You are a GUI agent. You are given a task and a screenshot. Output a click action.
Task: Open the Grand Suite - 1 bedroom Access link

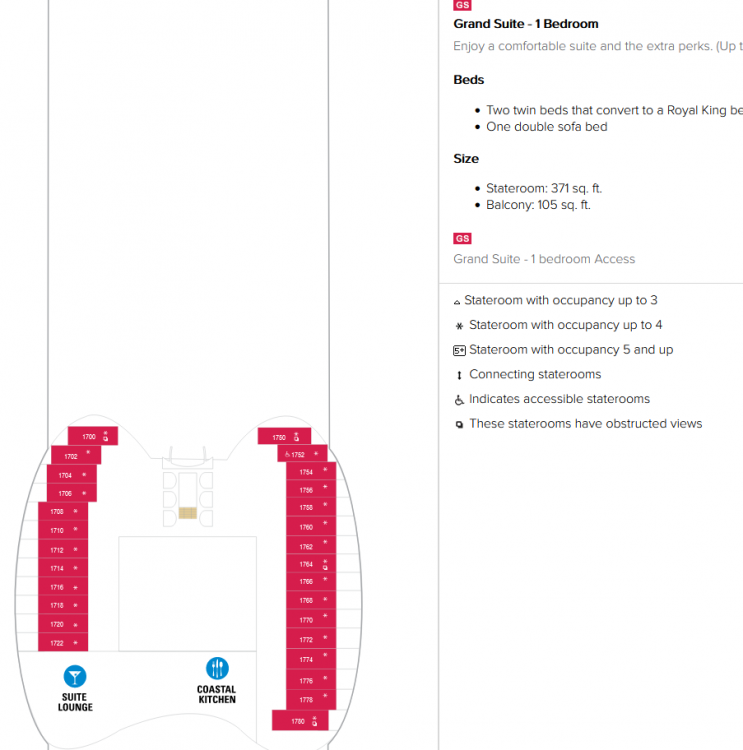544,259
